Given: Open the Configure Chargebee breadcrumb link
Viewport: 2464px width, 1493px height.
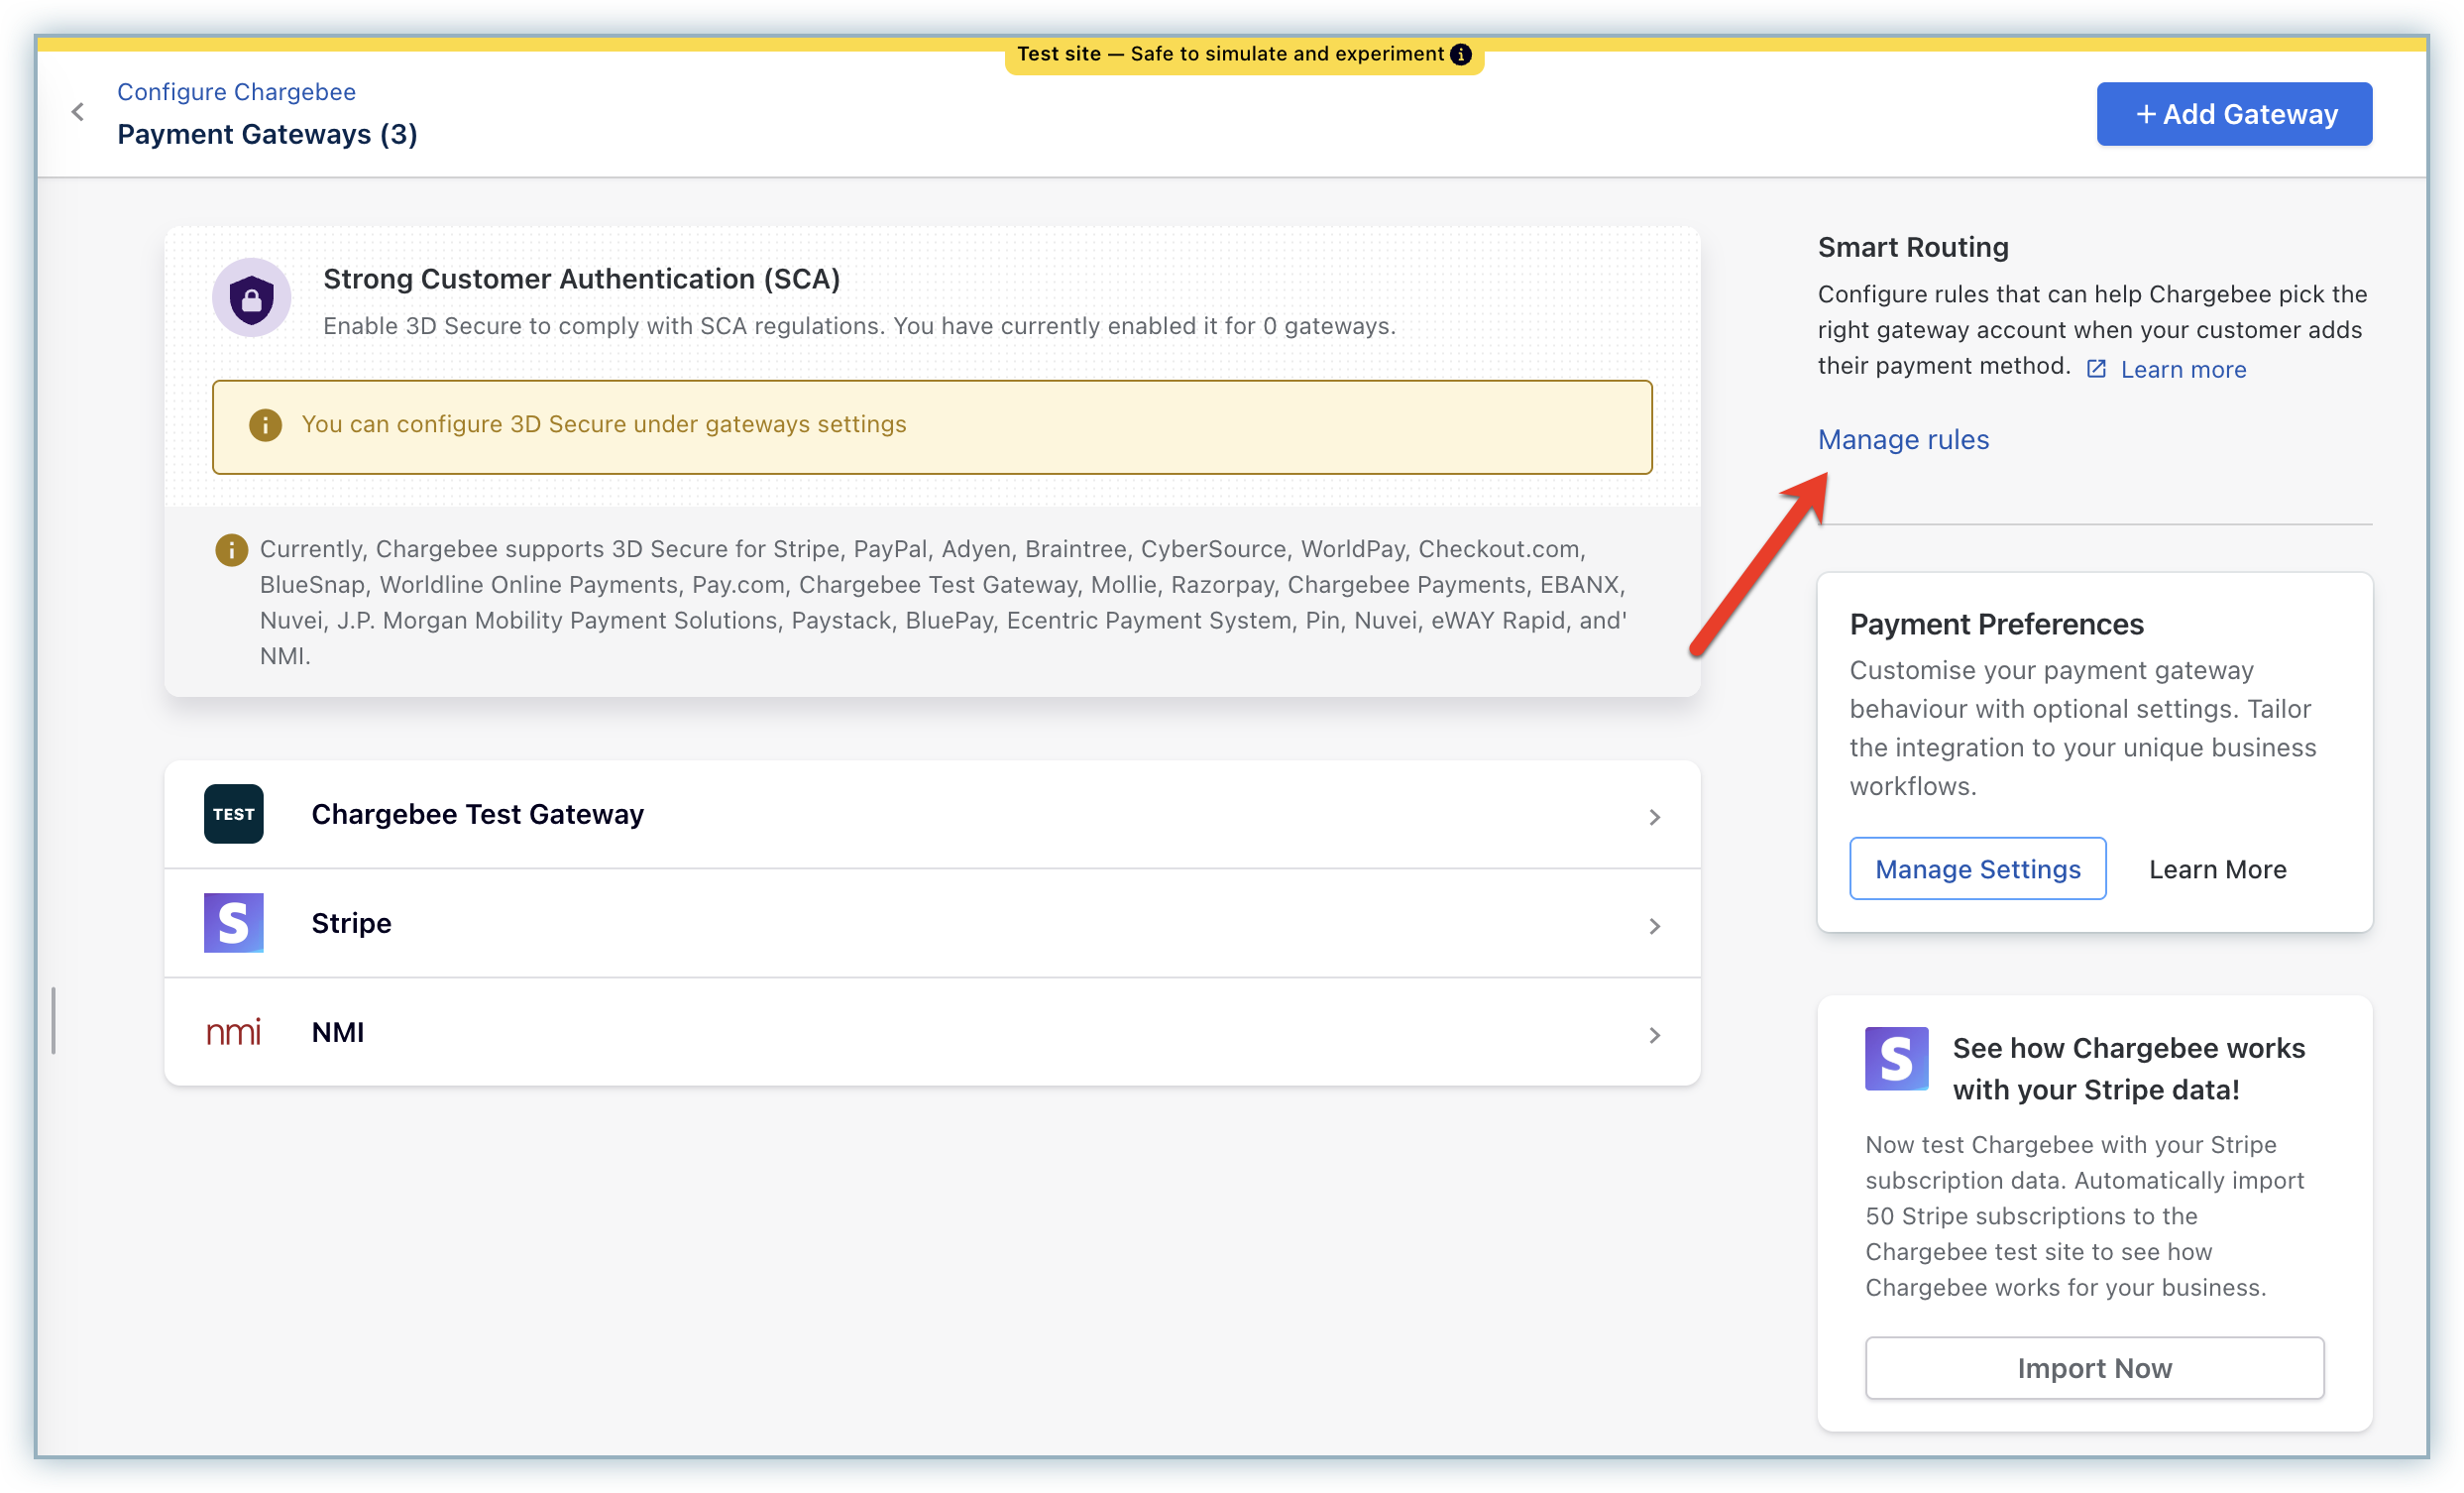Looking at the screenshot, I should (236, 92).
